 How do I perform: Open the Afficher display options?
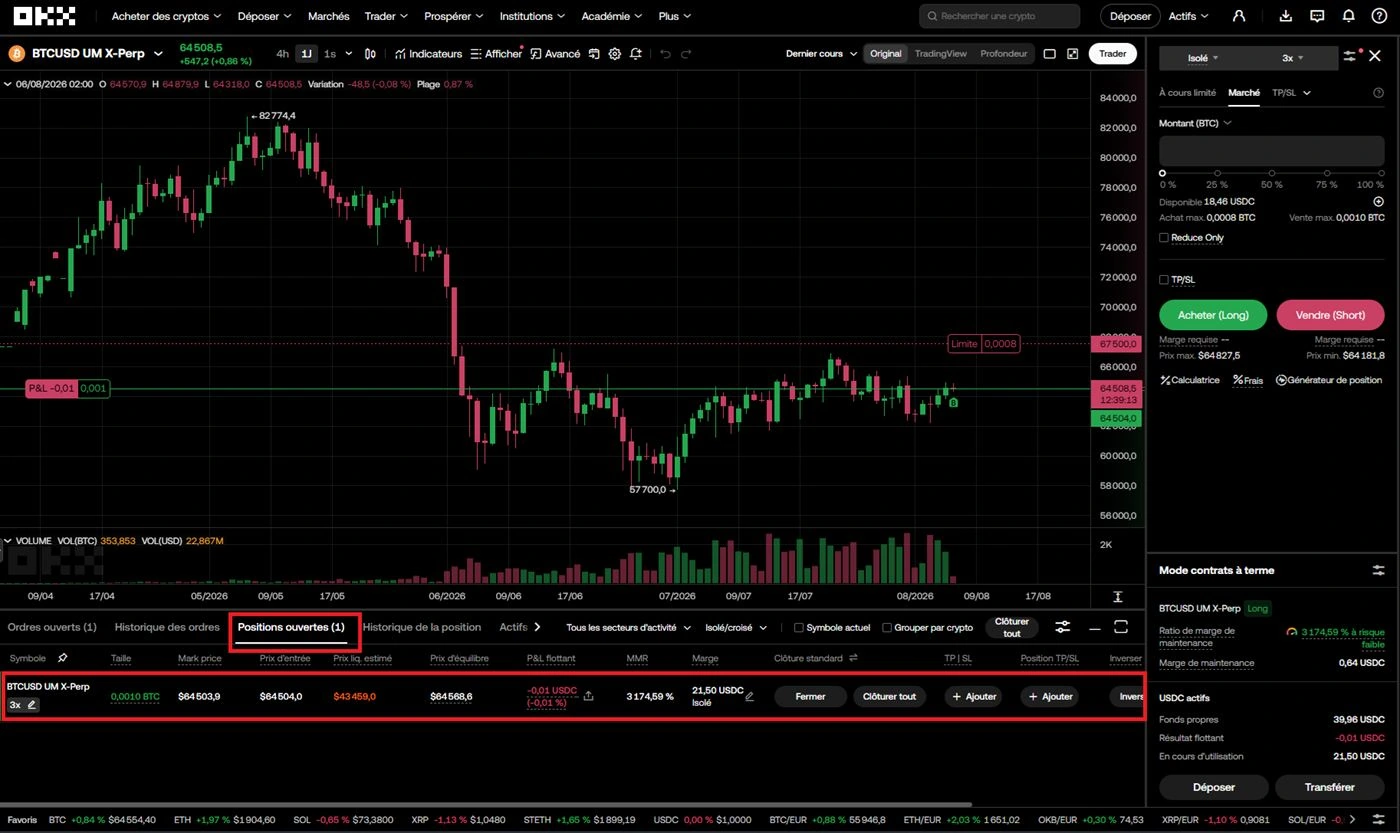[x=496, y=54]
